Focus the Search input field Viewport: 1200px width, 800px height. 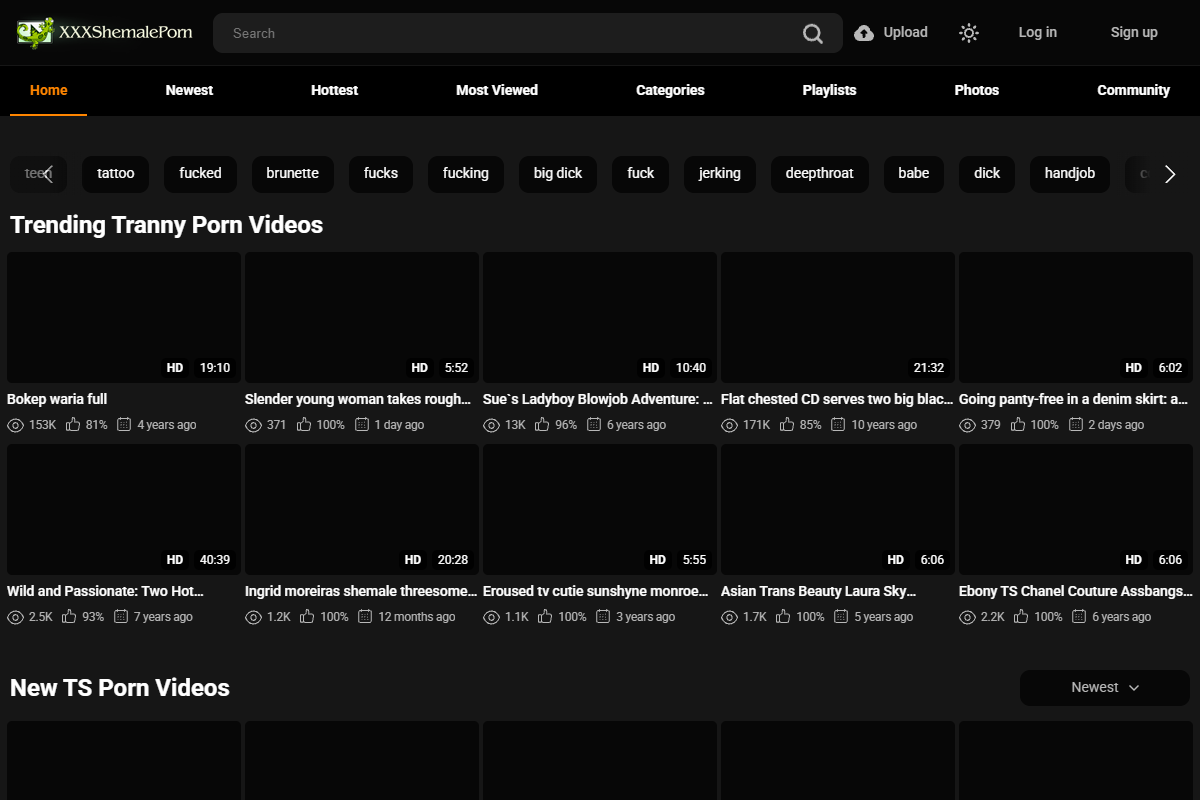pyautogui.click(x=500, y=33)
